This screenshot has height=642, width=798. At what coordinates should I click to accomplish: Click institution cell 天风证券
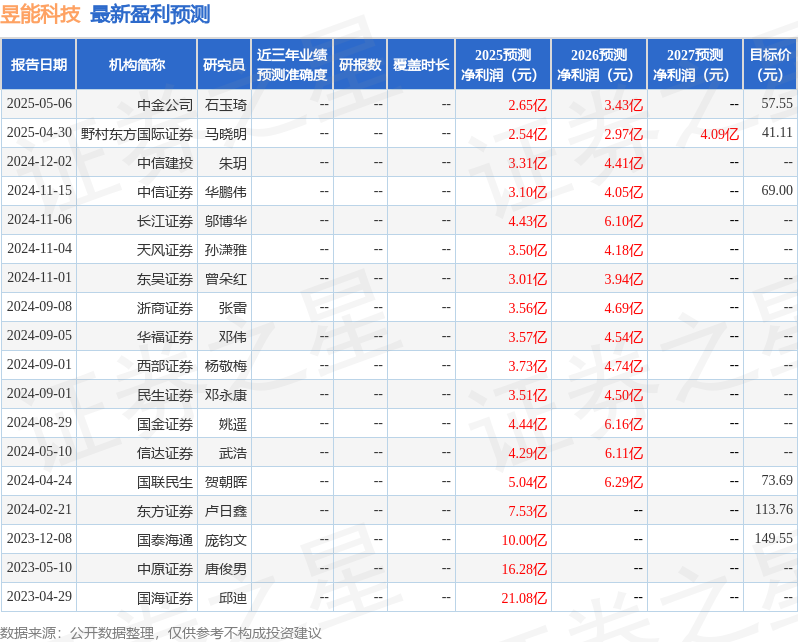click(165, 250)
